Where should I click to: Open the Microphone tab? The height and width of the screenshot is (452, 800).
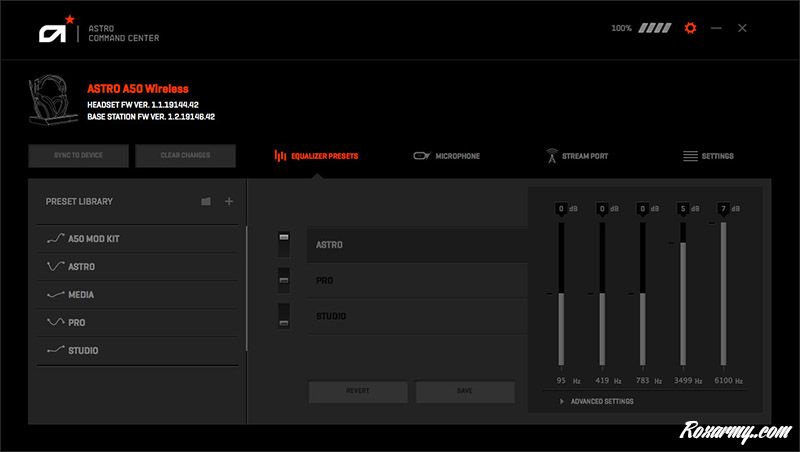(x=446, y=156)
